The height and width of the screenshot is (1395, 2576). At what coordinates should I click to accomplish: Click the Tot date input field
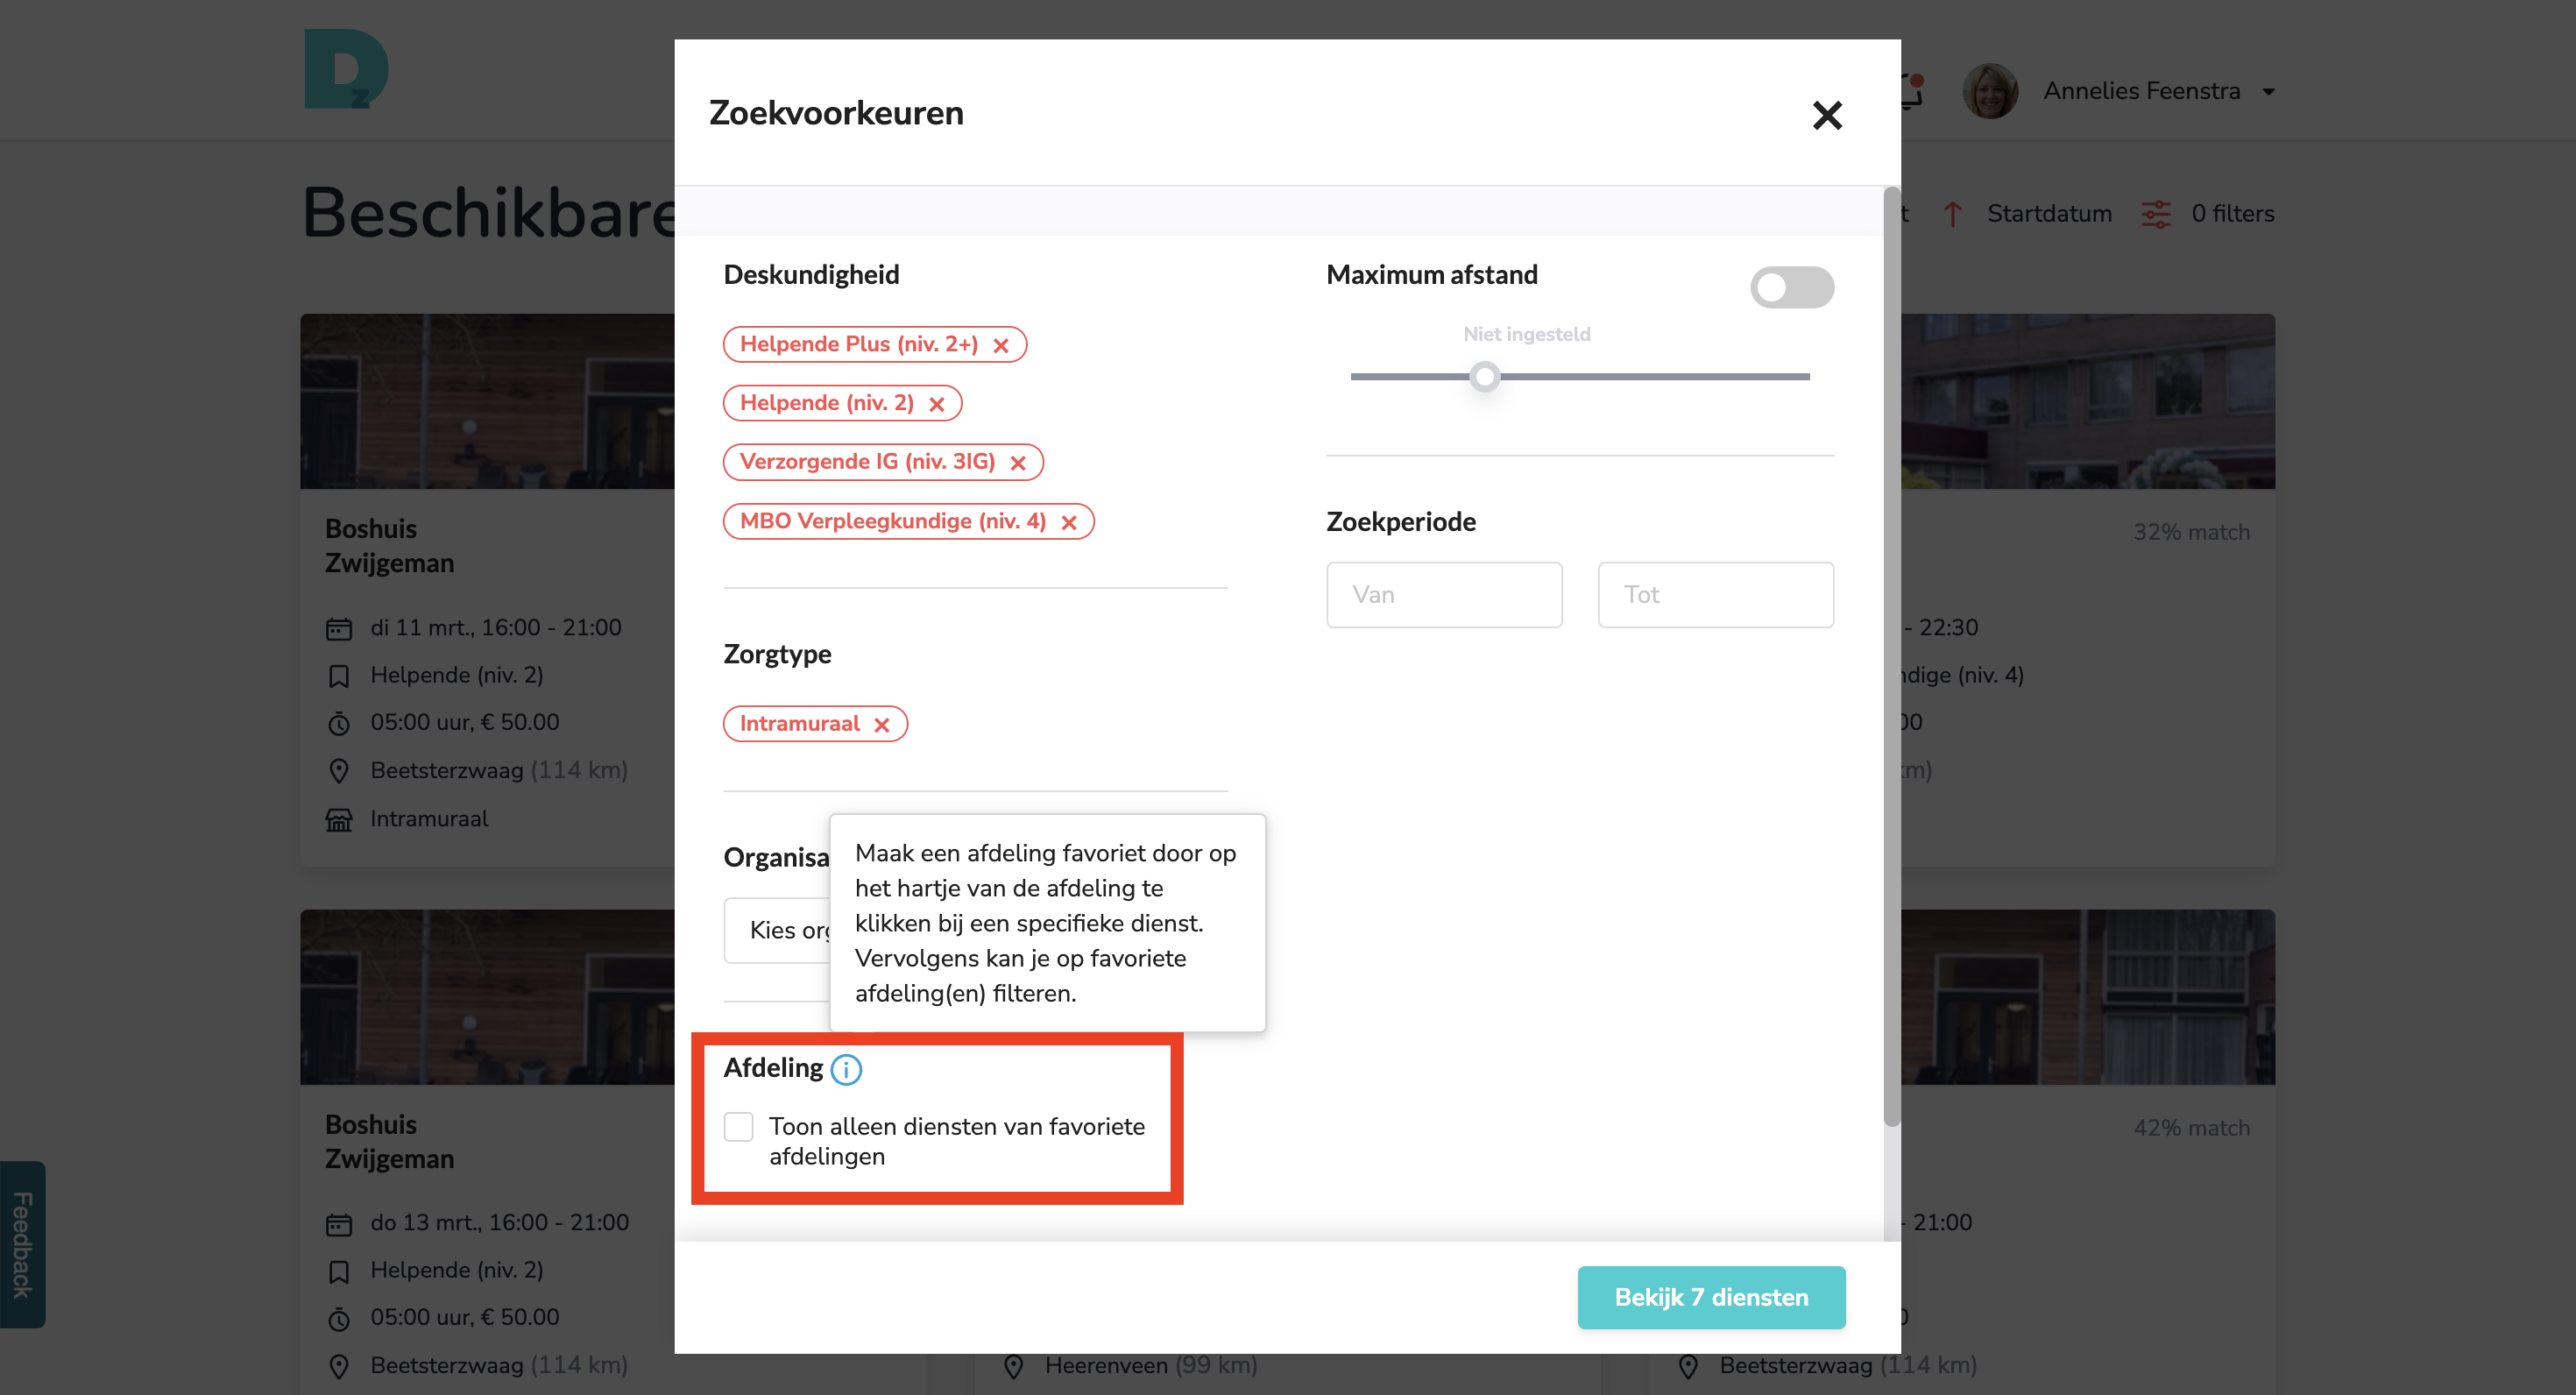[1715, 595]
